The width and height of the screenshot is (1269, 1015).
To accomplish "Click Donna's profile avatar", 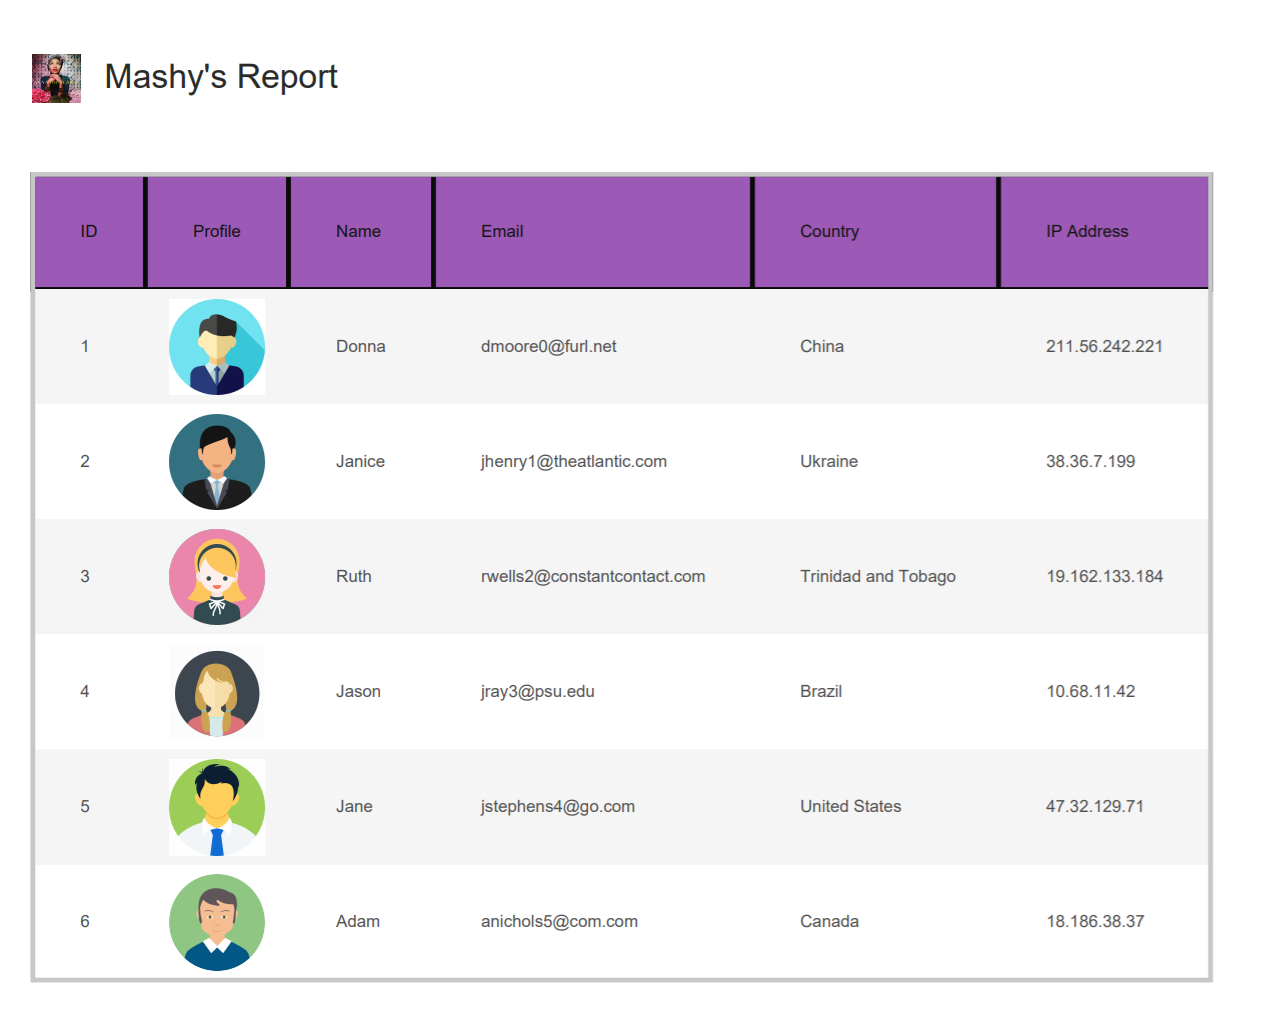I will point(217,347).
